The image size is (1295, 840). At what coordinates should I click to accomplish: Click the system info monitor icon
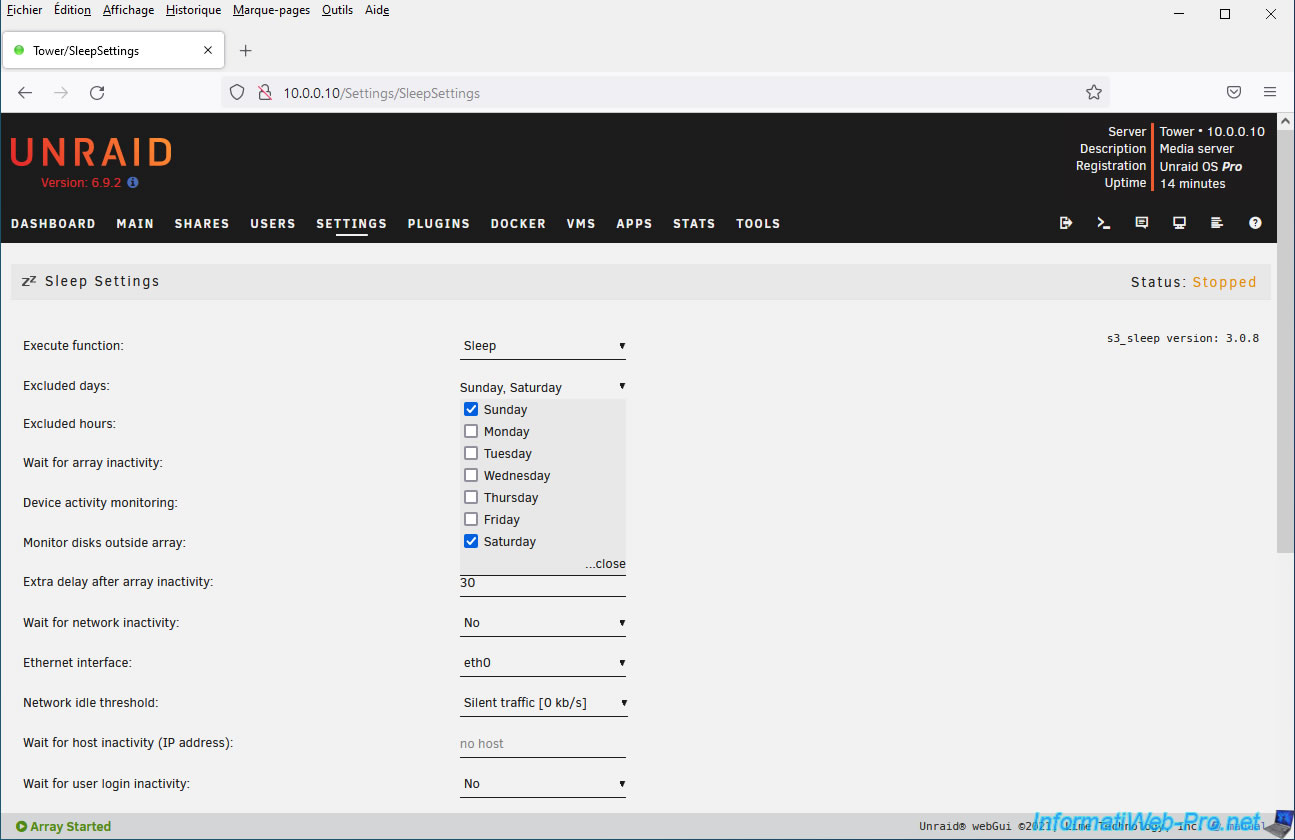1179,223
